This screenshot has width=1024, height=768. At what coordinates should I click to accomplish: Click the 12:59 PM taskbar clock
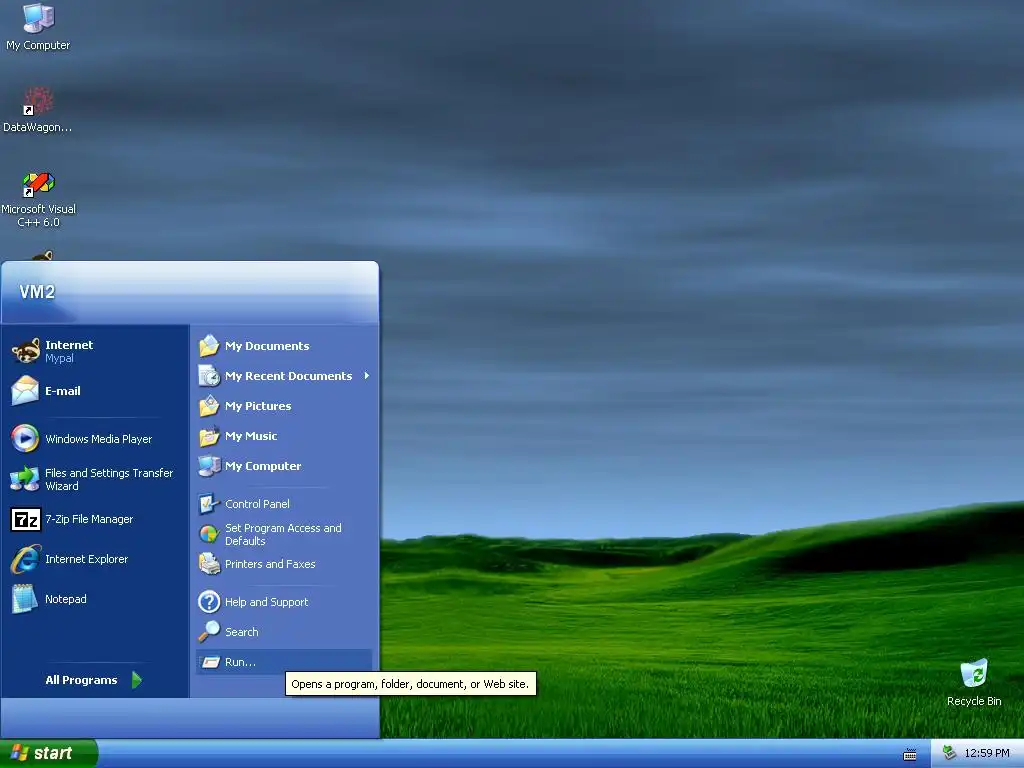[x=987, y=753]
